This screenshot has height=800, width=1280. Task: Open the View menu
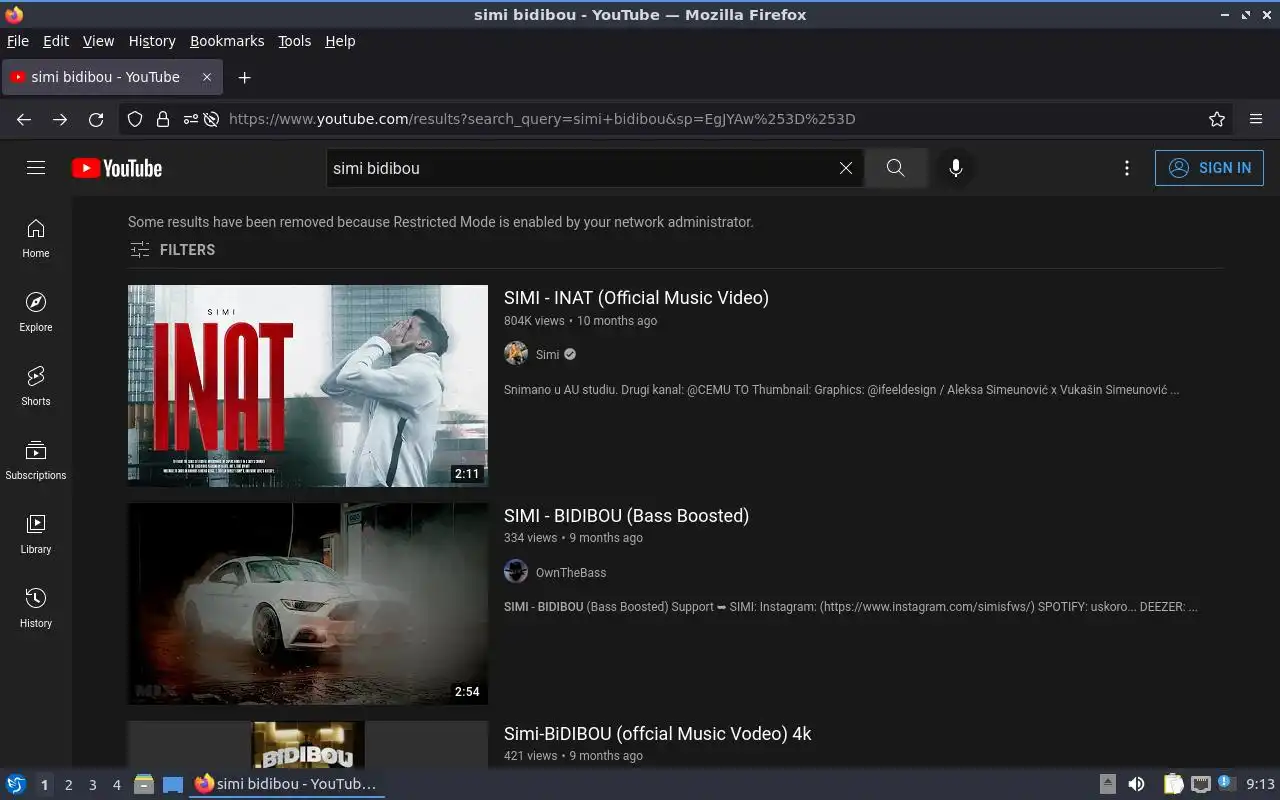tap(98, 41)
